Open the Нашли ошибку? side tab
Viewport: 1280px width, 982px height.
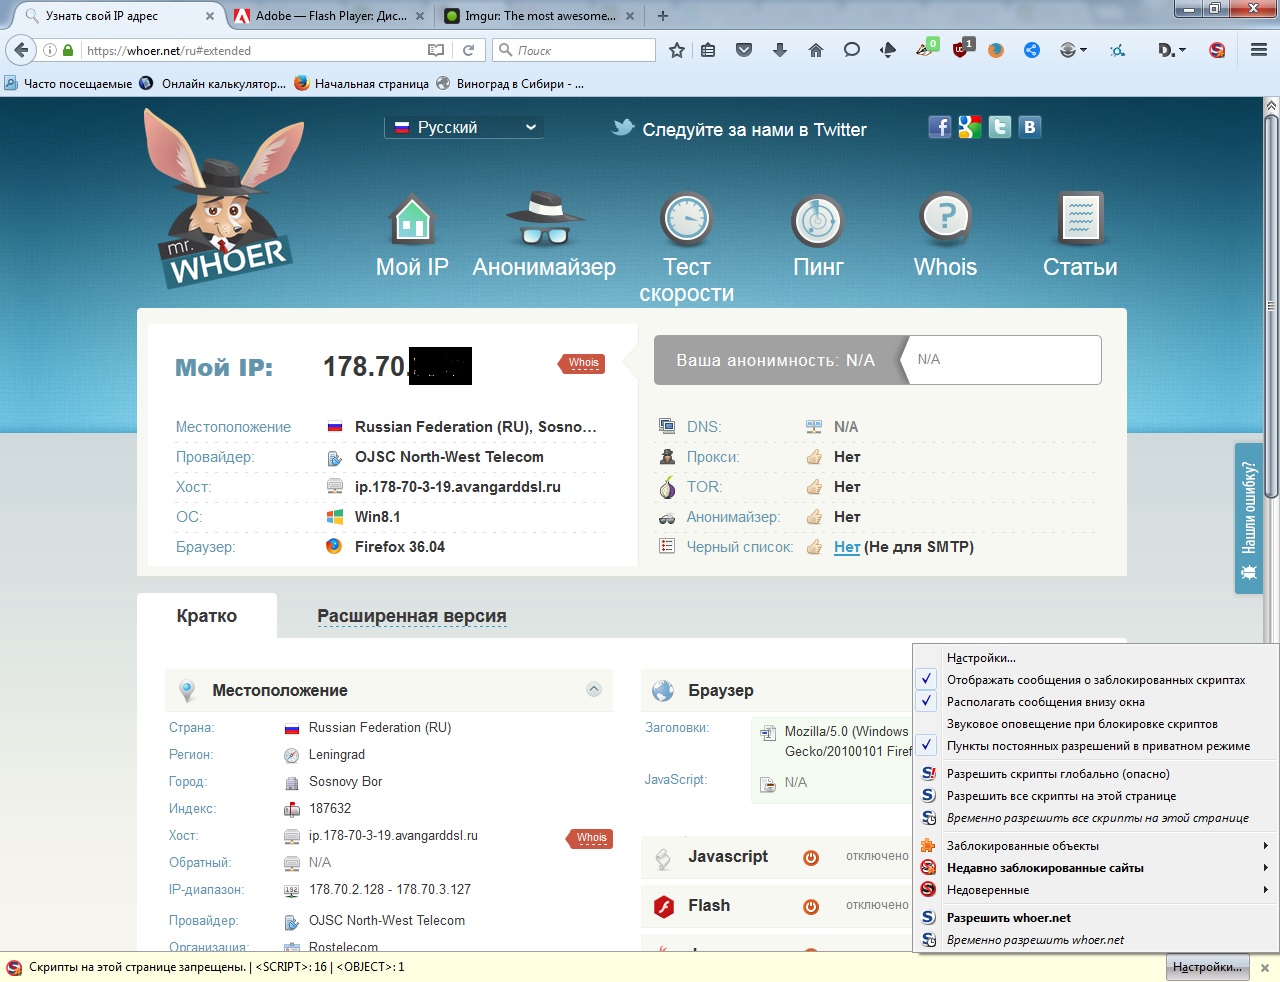[x=1249, y=518]
